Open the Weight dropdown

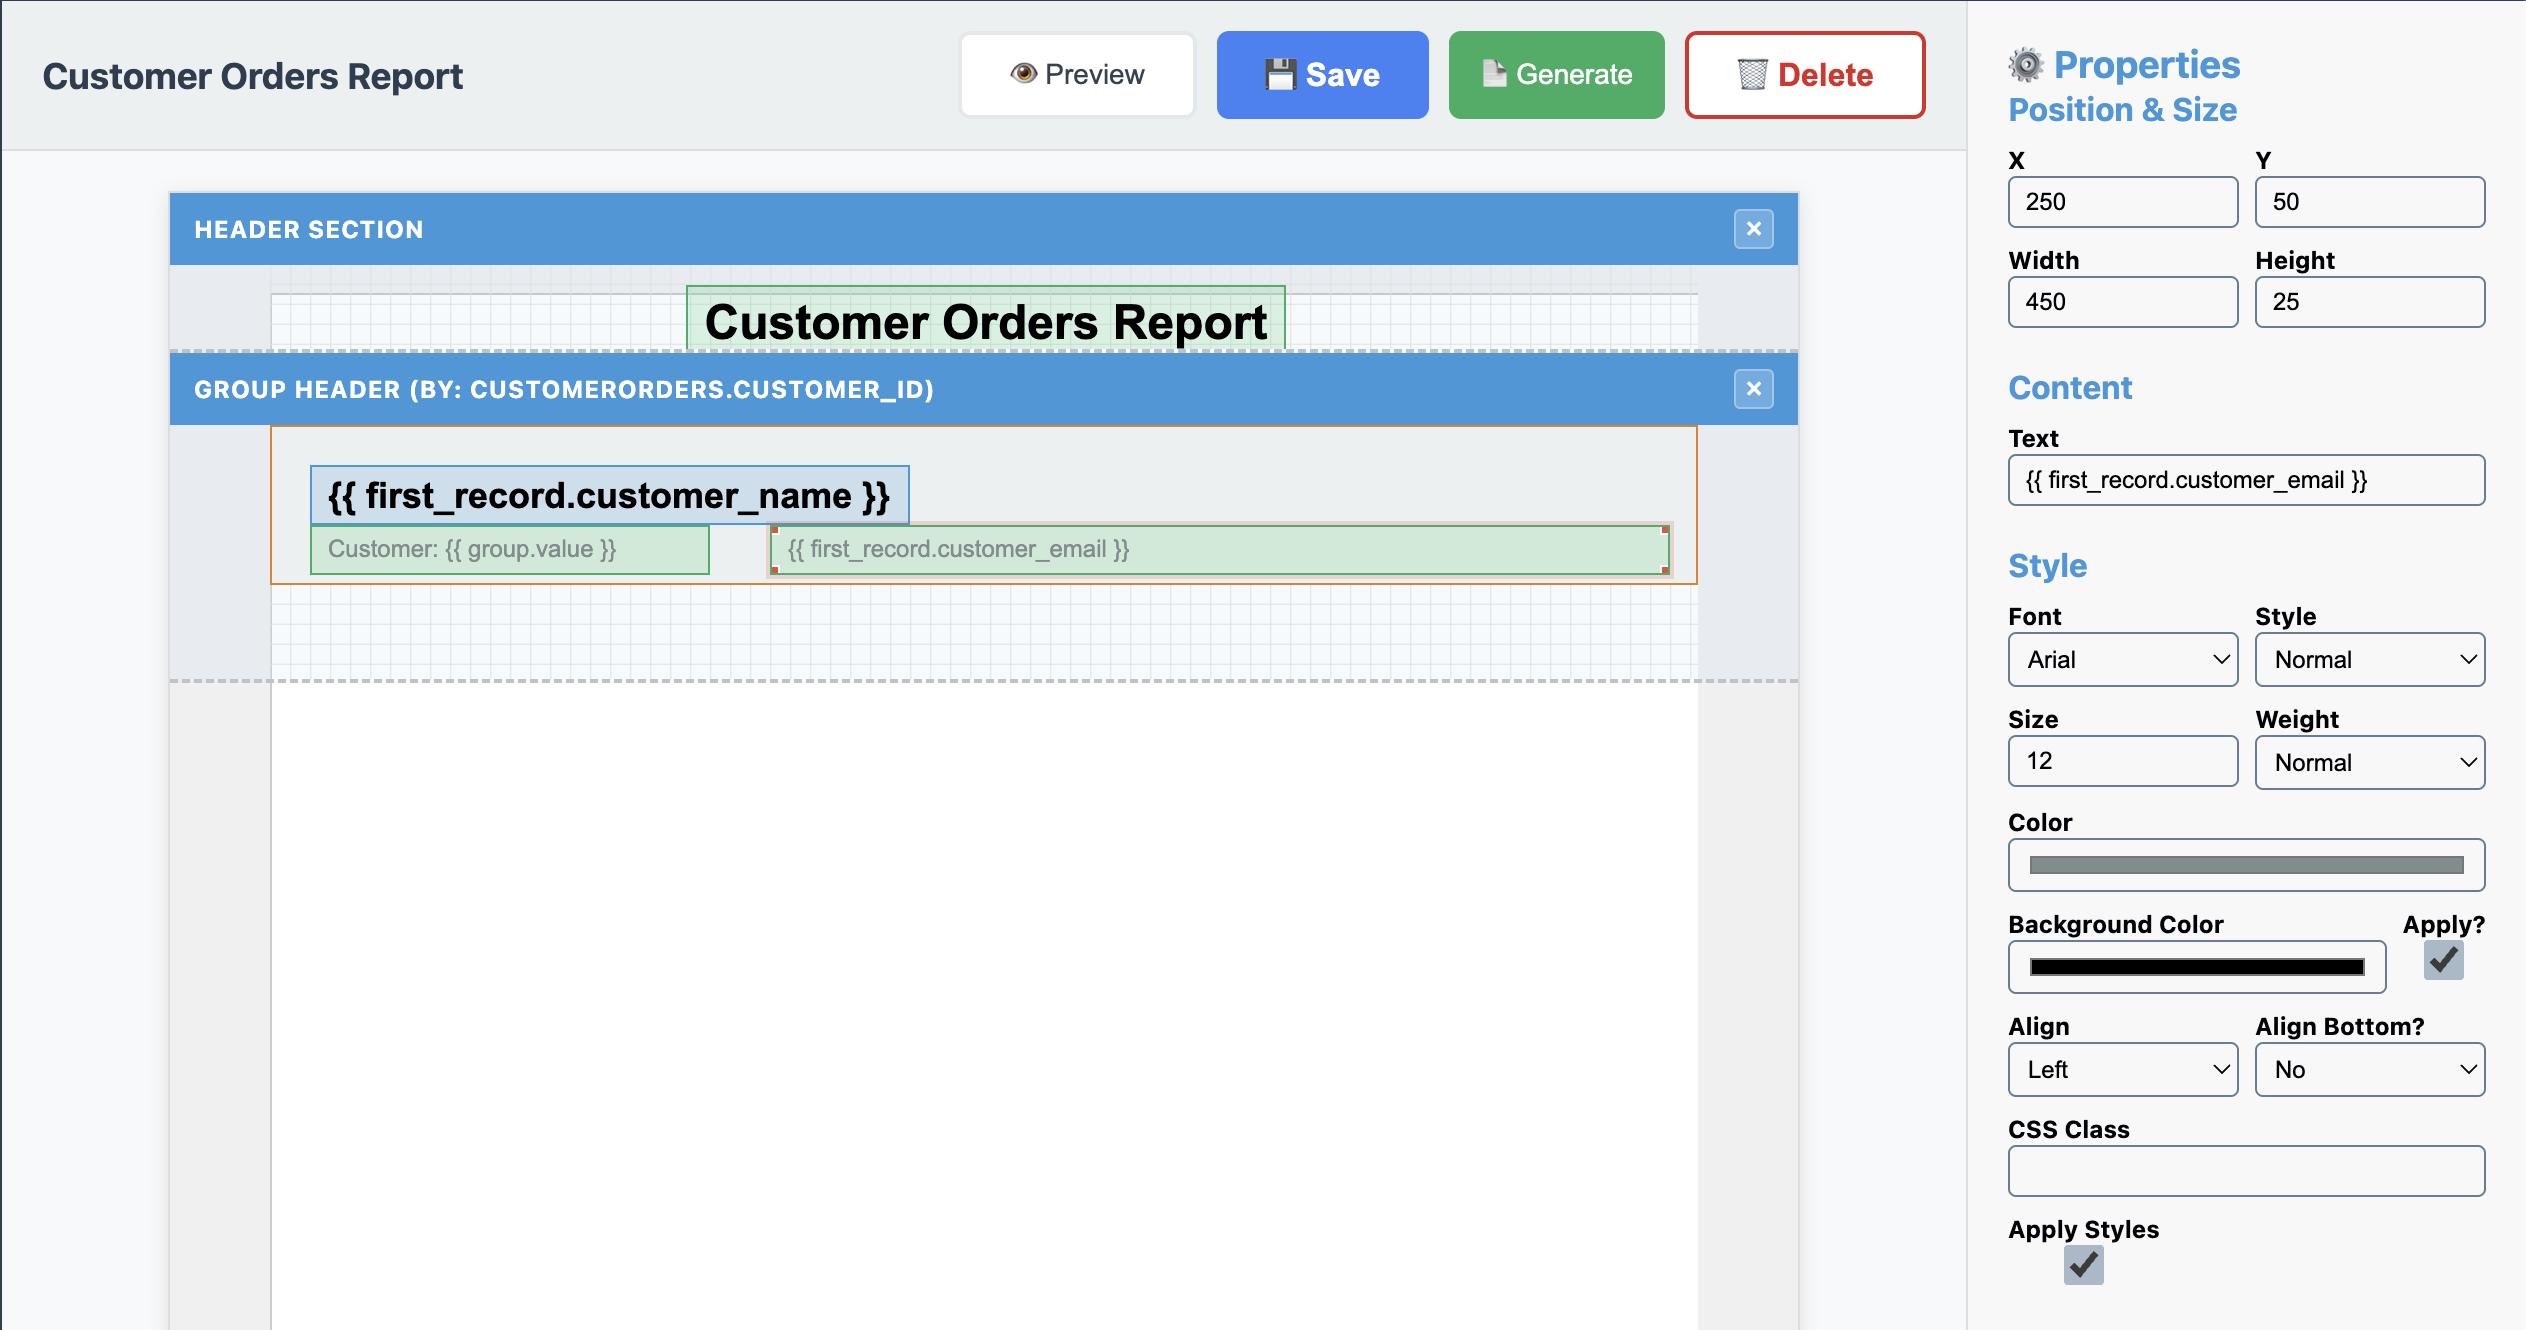click(2369, 762)
